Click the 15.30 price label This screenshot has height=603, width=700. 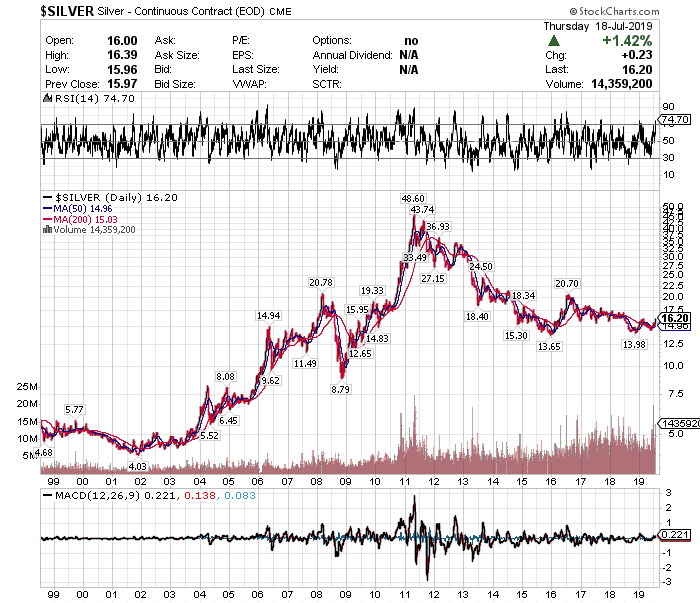[516, 336]
